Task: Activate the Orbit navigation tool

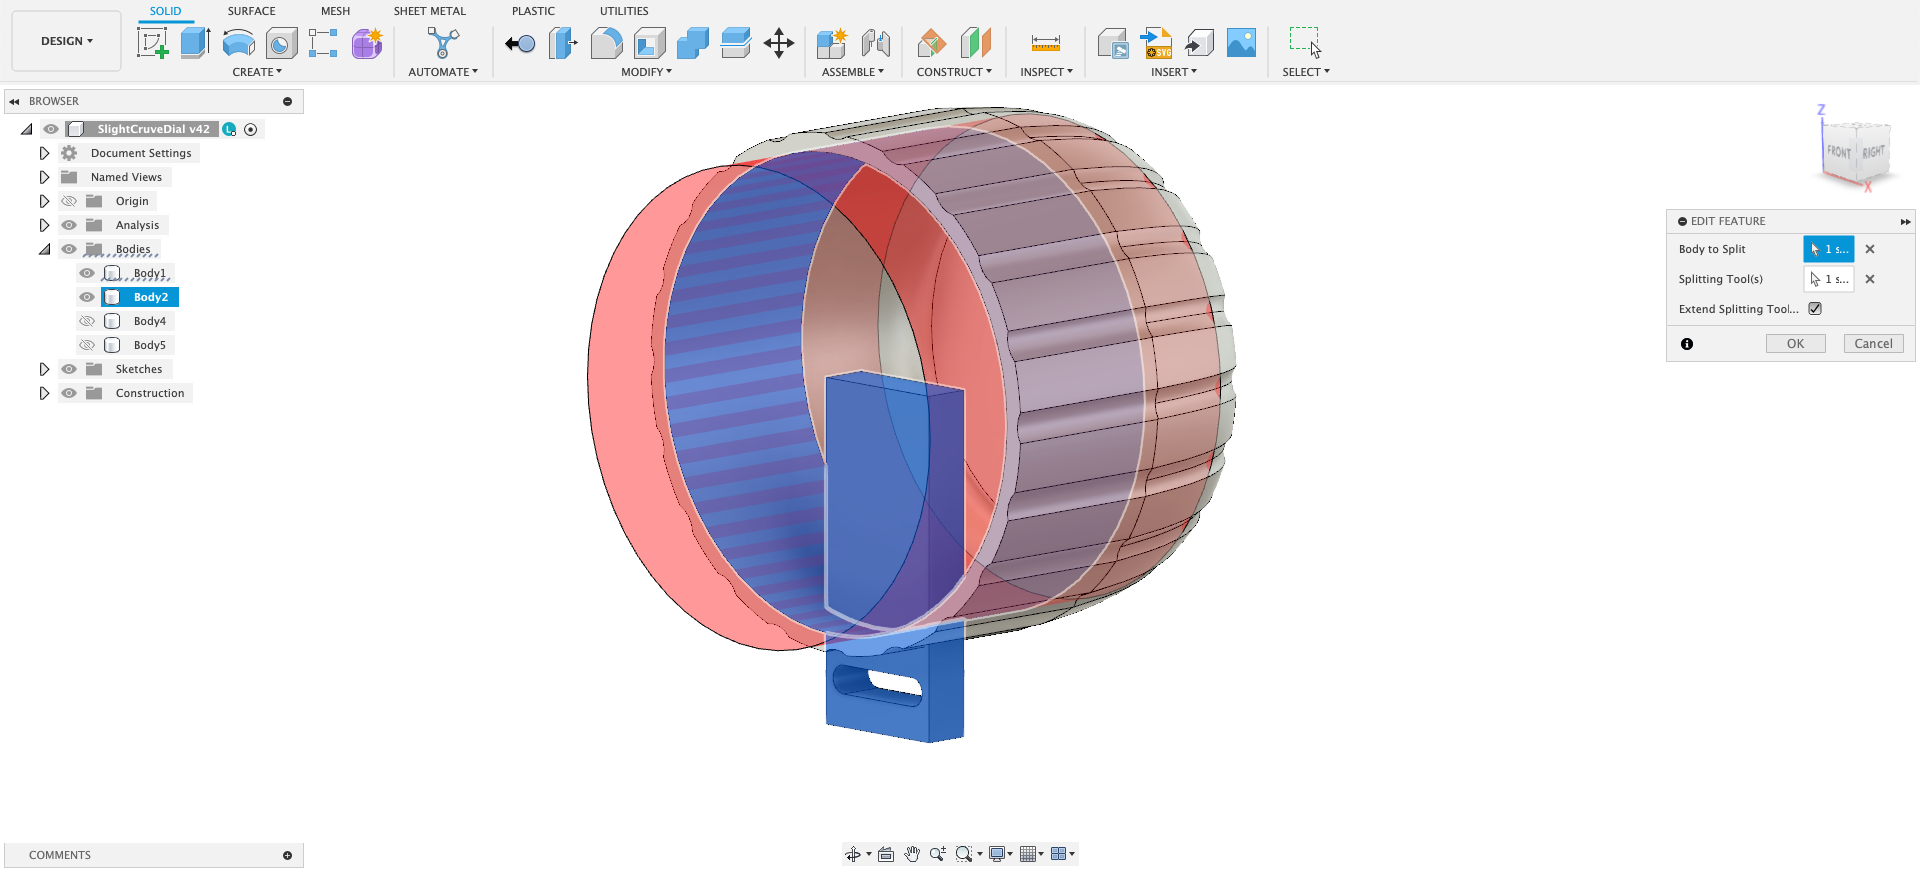Action: pos(853,854)
